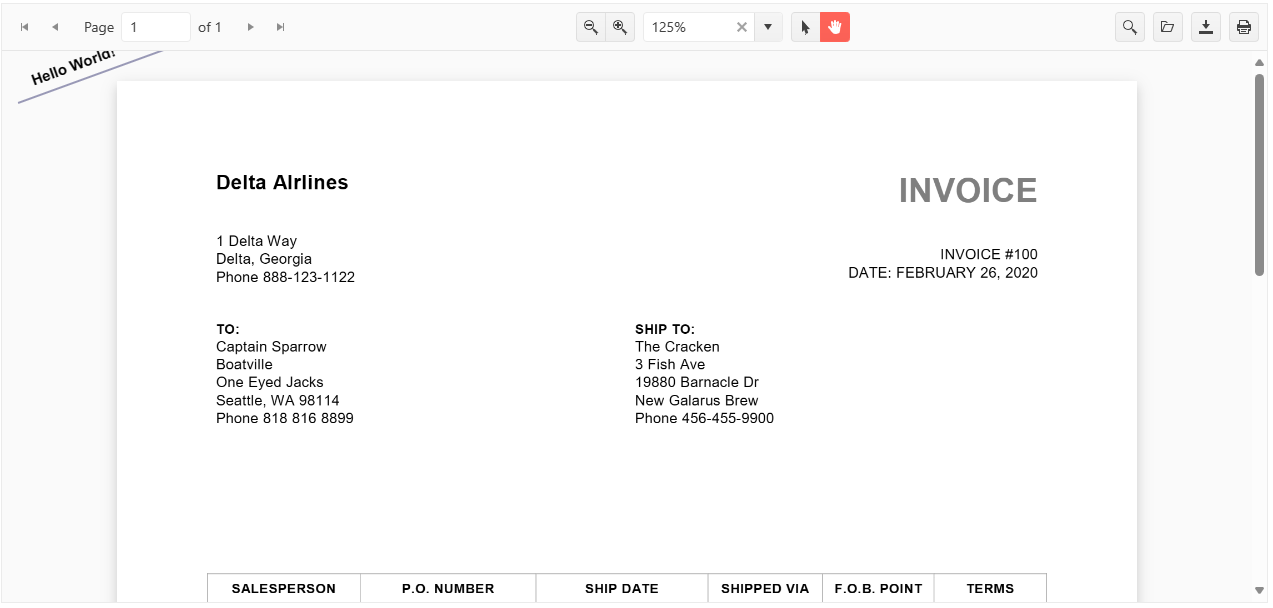Screen dimensions: 1273x608
Task: Click the zoom out magnifier icon
Action: click(x=591, y=27)
